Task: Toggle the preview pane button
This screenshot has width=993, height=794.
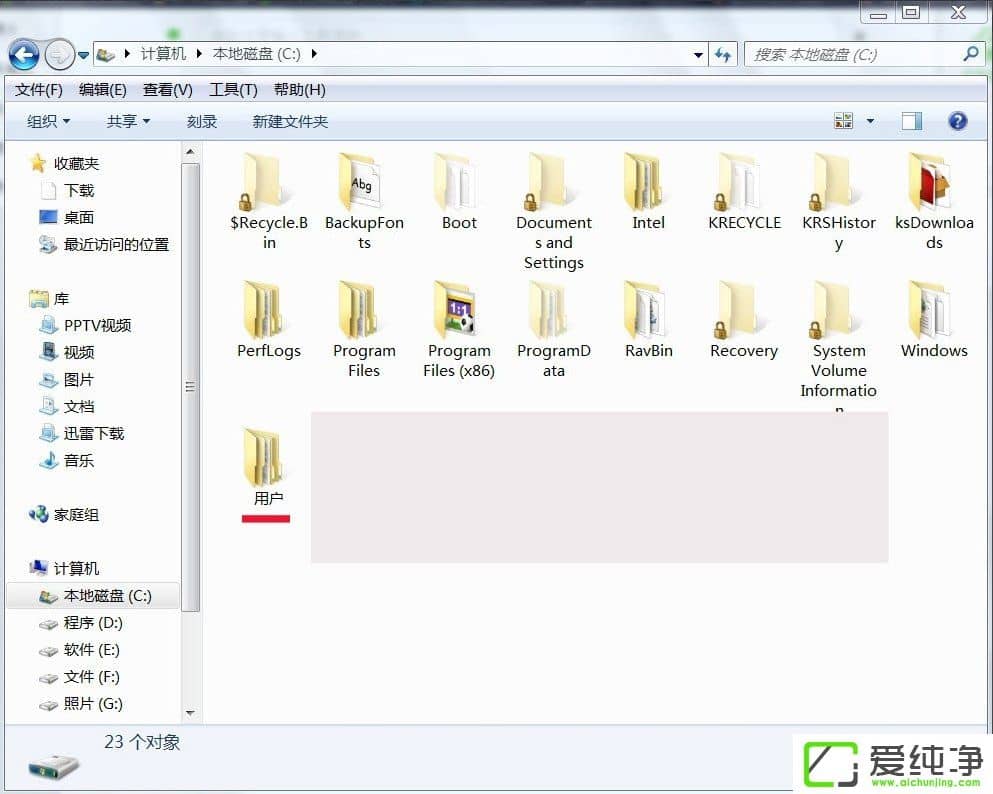Action: click(911, 121)
